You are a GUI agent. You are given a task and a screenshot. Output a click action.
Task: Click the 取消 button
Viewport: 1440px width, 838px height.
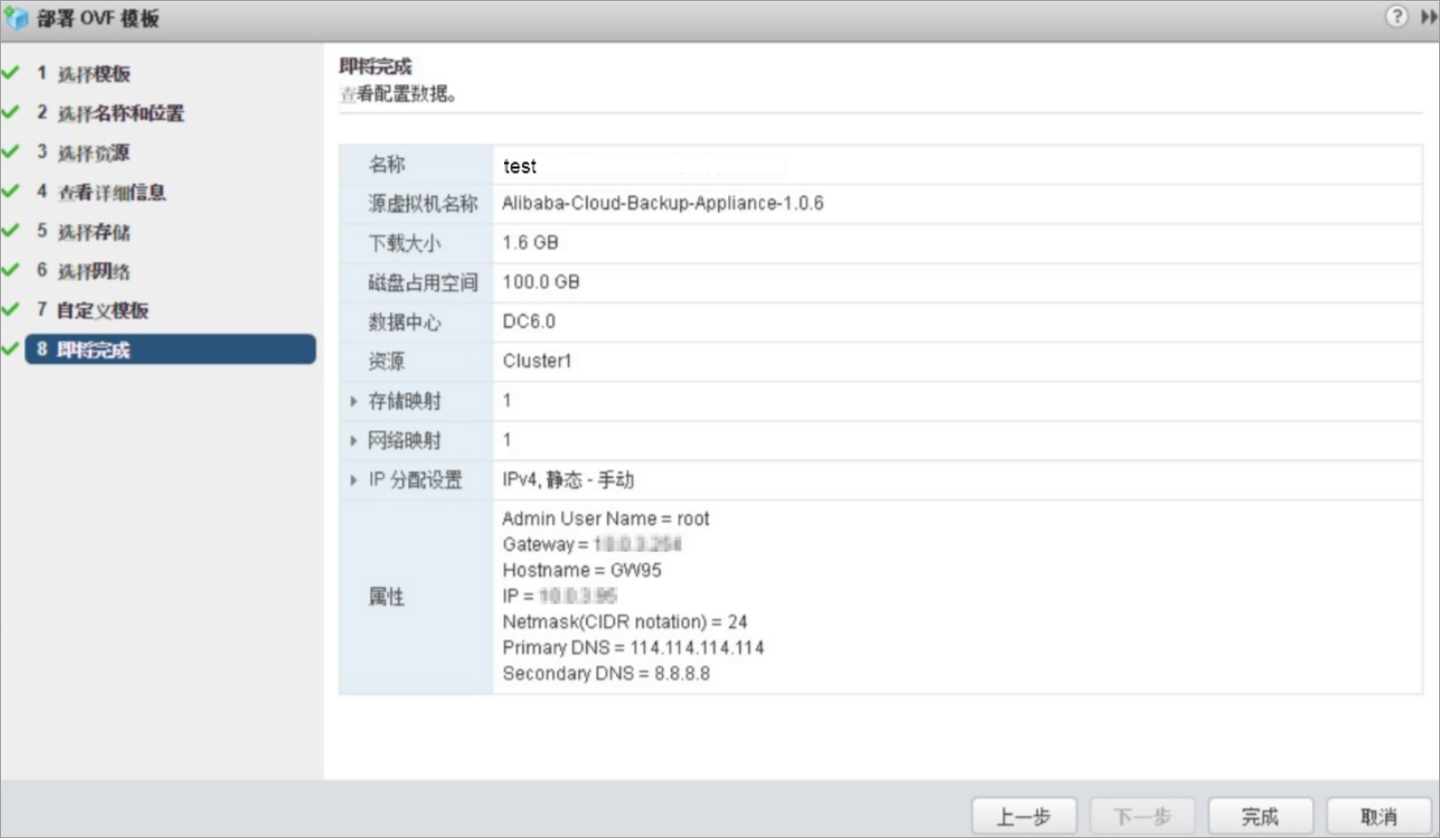[x=1379, y=817]
